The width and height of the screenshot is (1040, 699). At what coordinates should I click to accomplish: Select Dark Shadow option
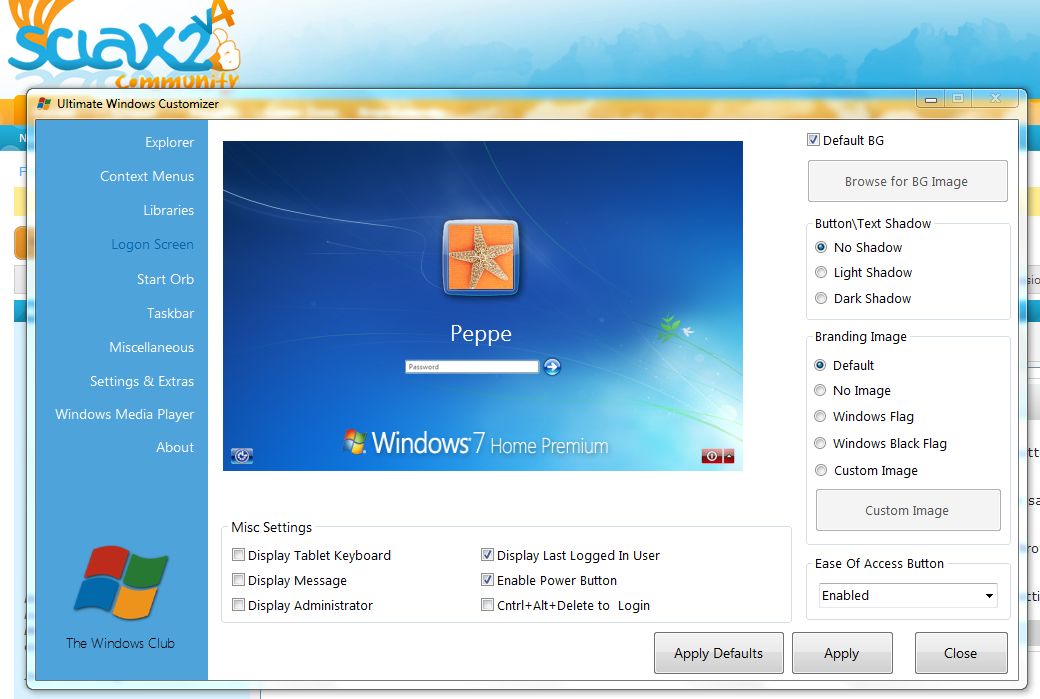pos(821,298)
